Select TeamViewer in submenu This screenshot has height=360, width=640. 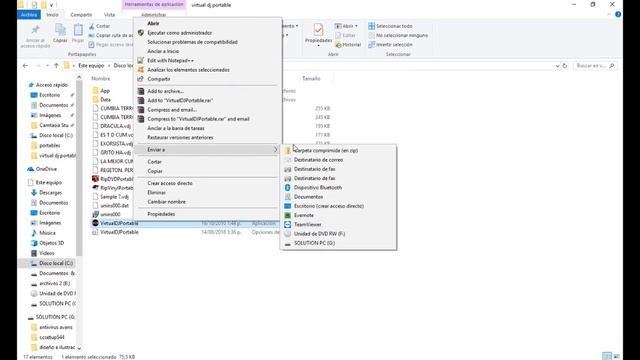coord(308,225)
